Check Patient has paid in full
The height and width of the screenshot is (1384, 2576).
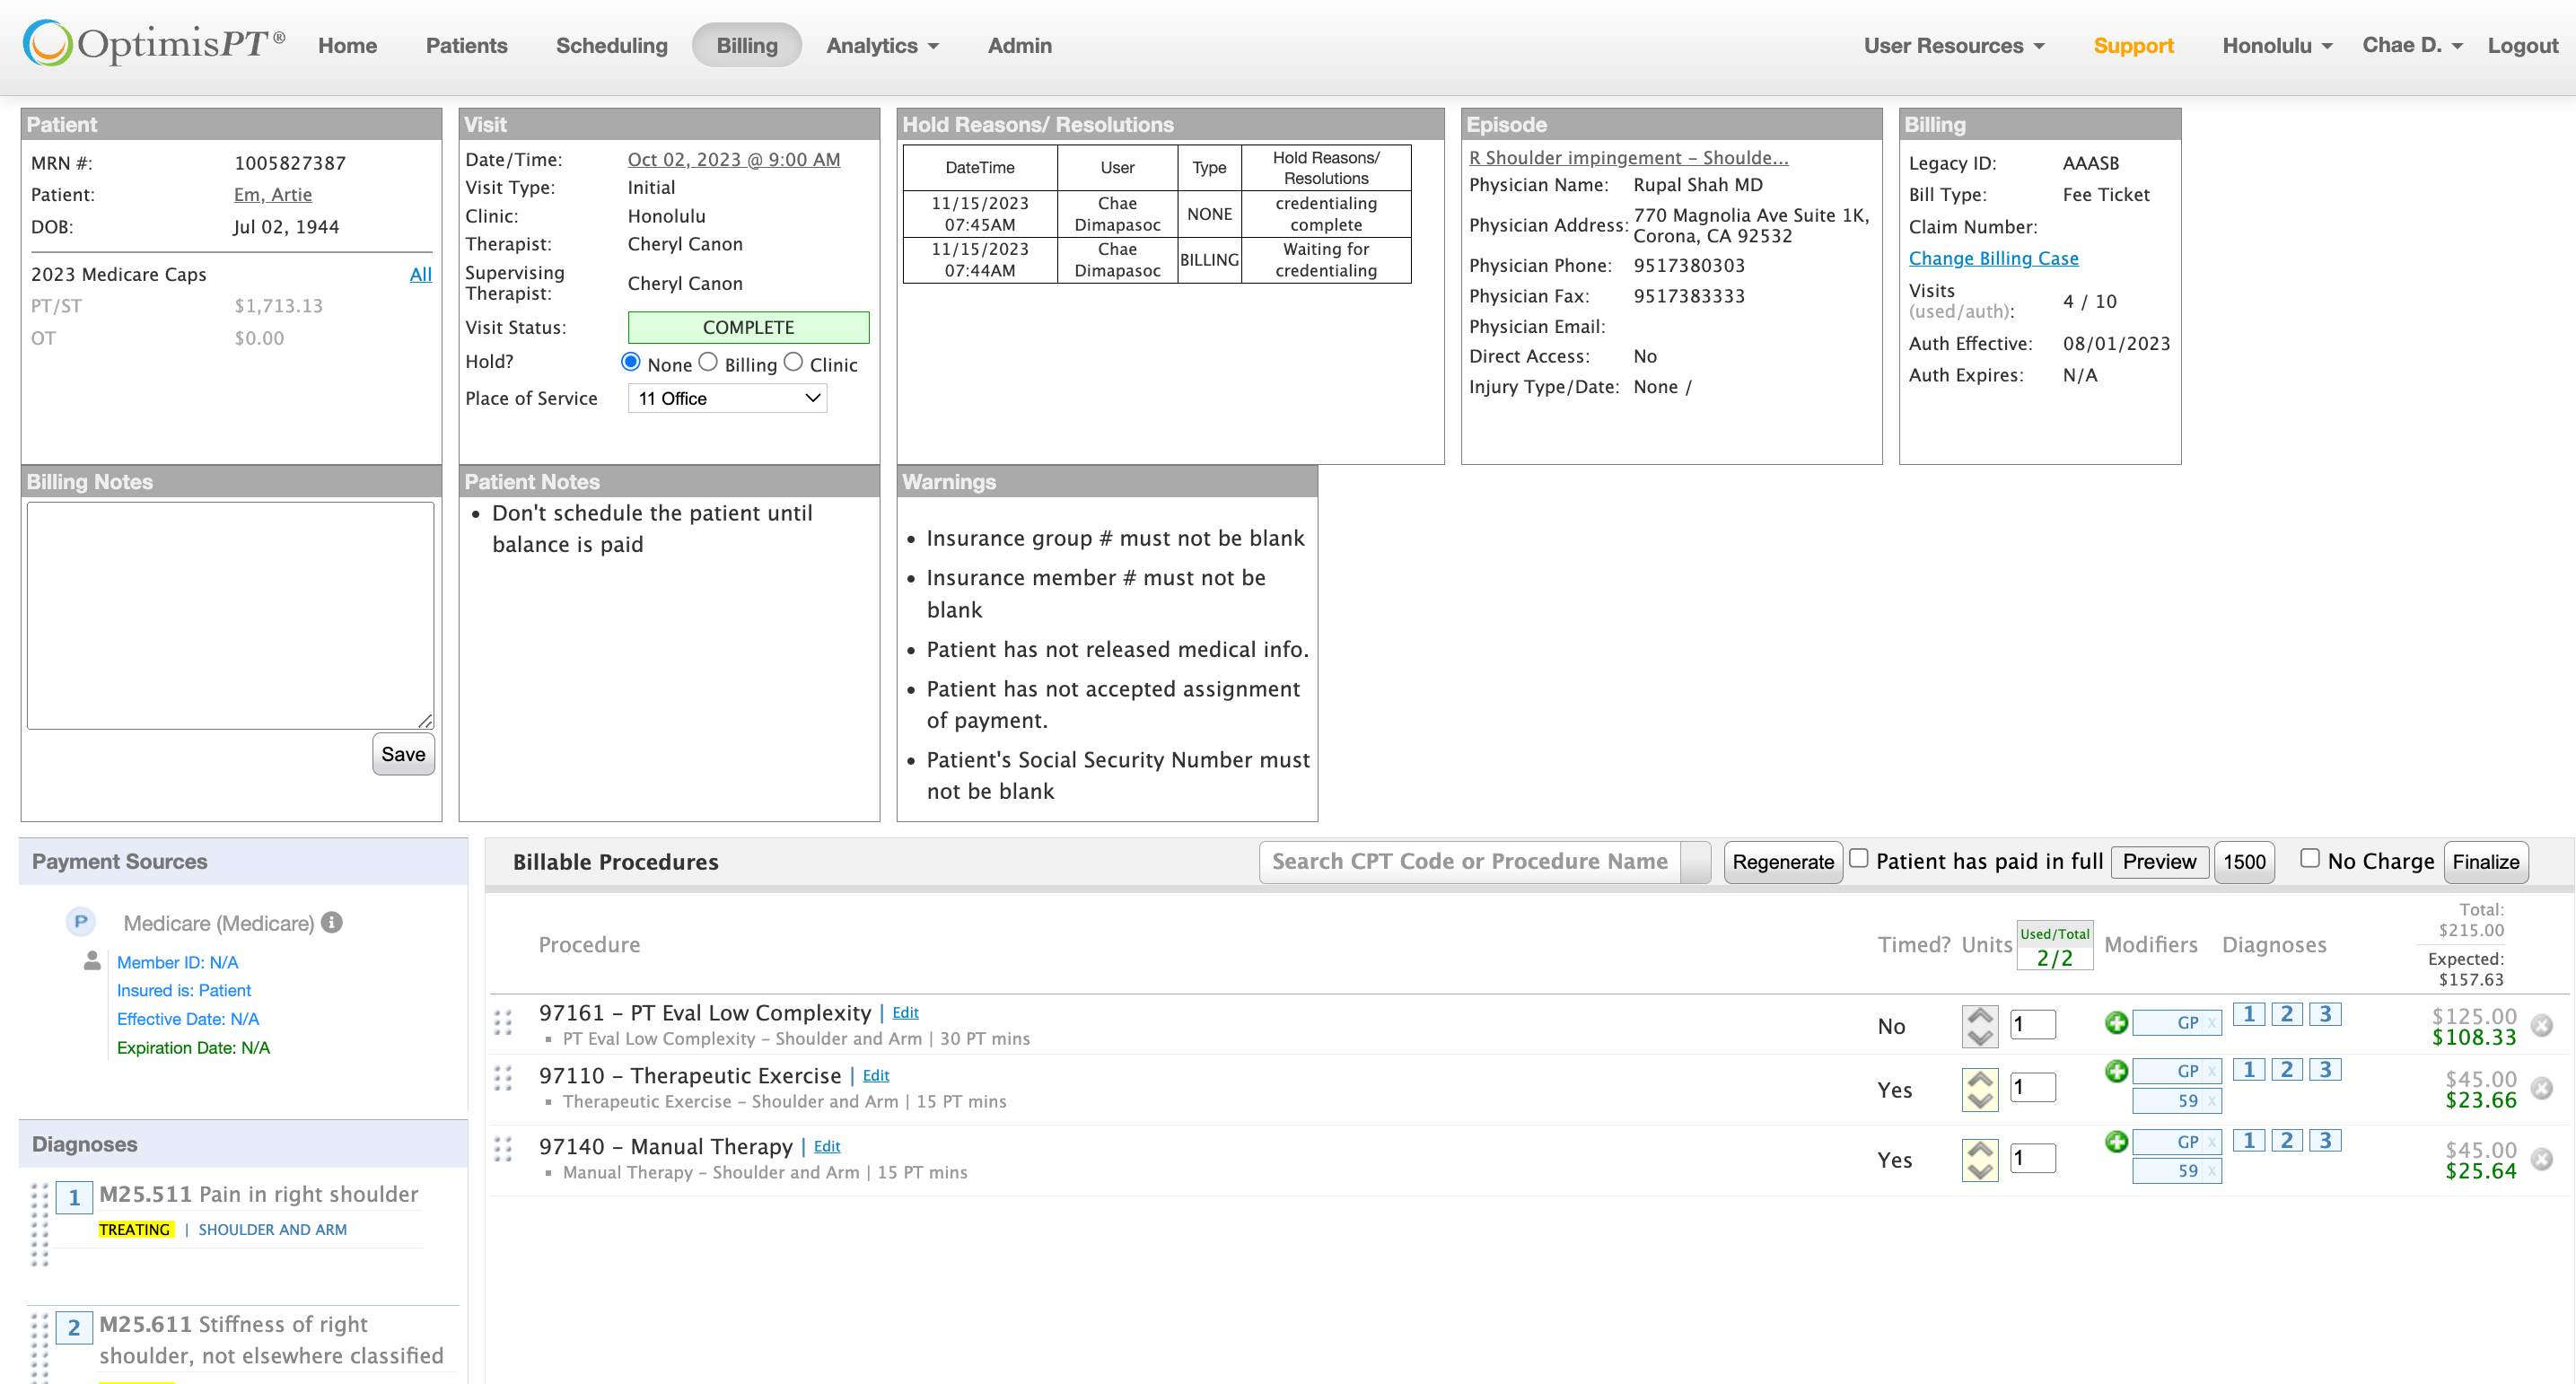pos(1858,859)
